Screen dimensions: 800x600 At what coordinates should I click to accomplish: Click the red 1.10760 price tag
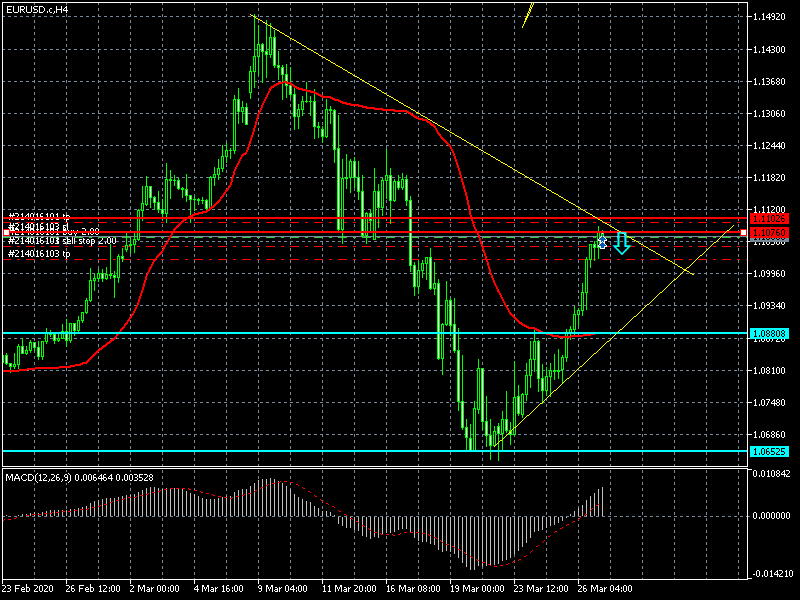click(768, 233)
